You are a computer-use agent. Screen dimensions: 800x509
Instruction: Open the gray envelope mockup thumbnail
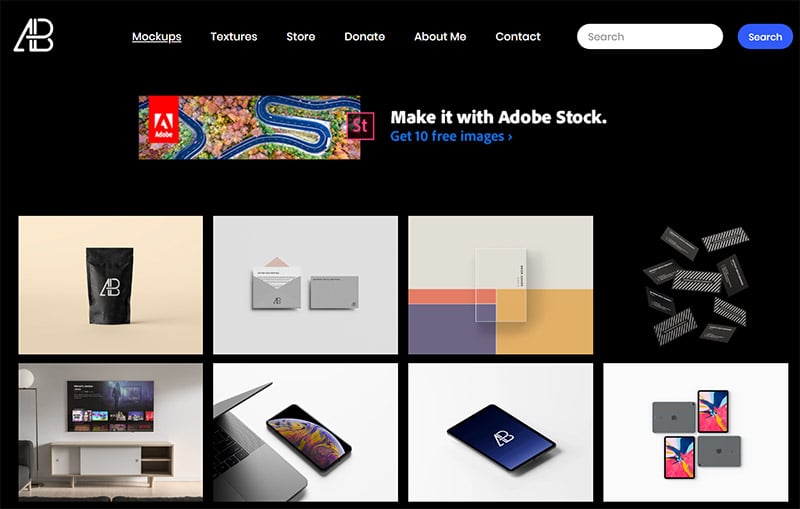pyautogui.click(x=306, y=285)
